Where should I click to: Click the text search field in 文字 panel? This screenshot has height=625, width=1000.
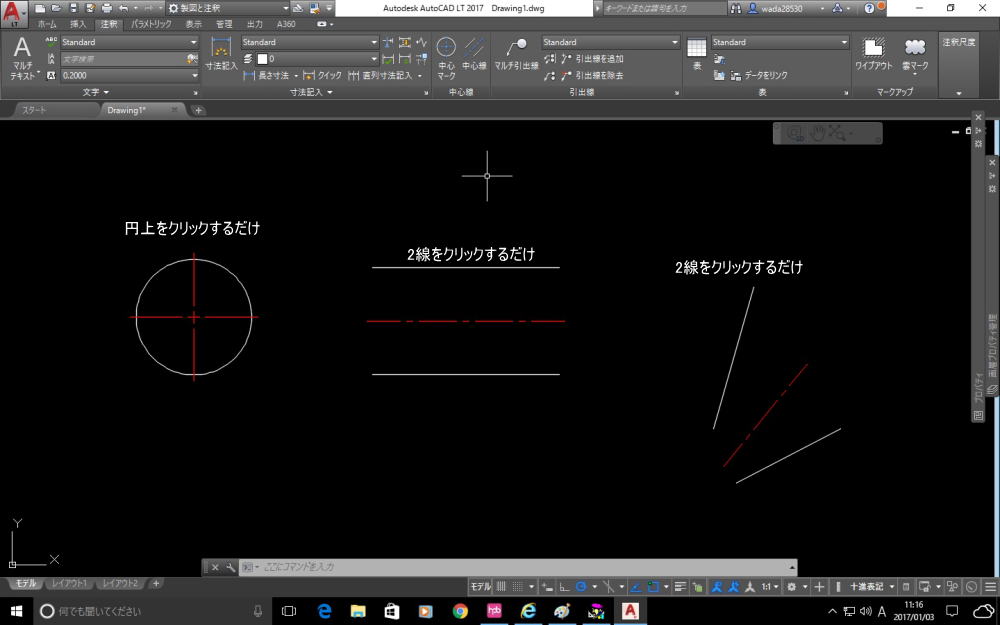[122, 59]
